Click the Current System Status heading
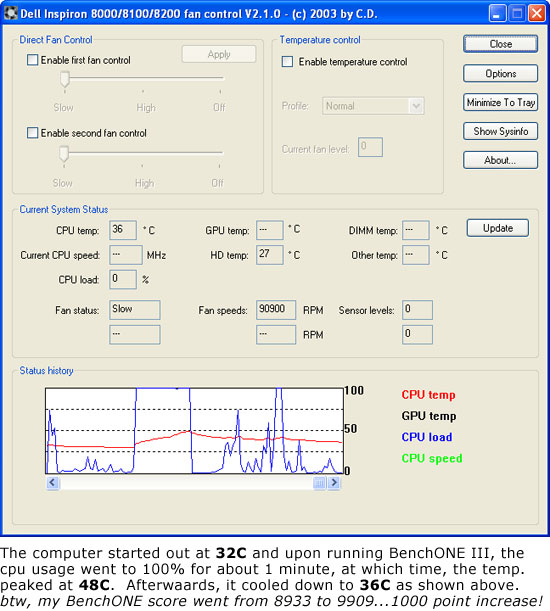The height and width of the screenshot is (611, 550). tap(64, 209)
